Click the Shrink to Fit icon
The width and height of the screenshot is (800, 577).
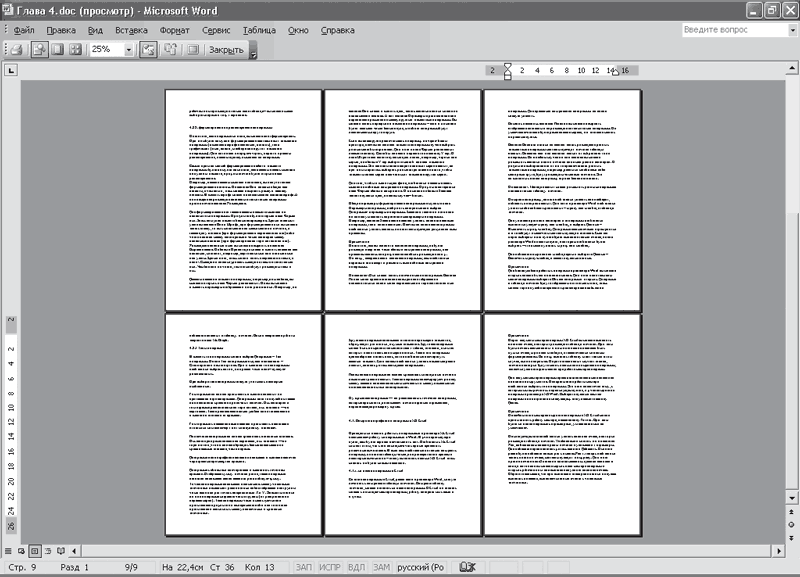click(x=170, y=49)
